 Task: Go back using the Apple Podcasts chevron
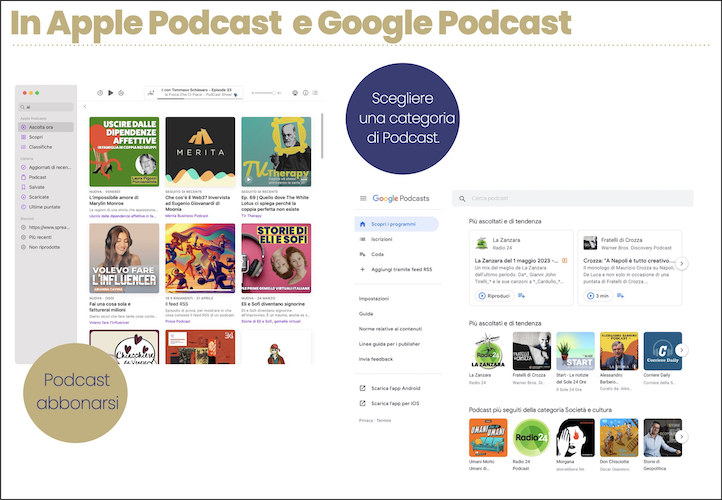(x=85, y=106)
